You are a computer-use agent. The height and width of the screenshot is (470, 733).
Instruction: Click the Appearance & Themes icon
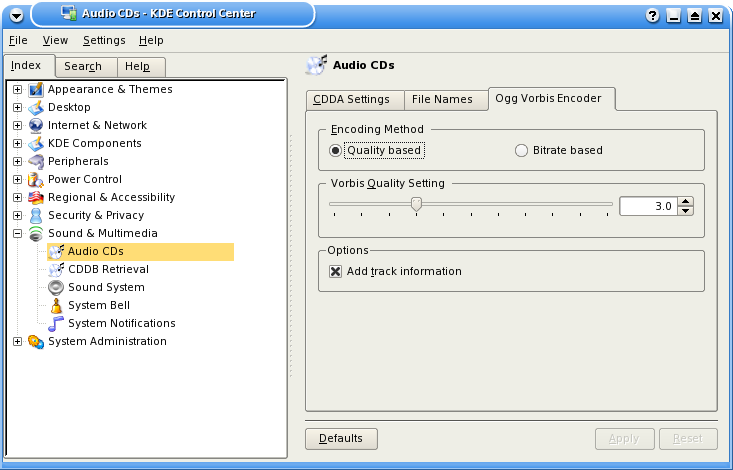coord(36,89)
